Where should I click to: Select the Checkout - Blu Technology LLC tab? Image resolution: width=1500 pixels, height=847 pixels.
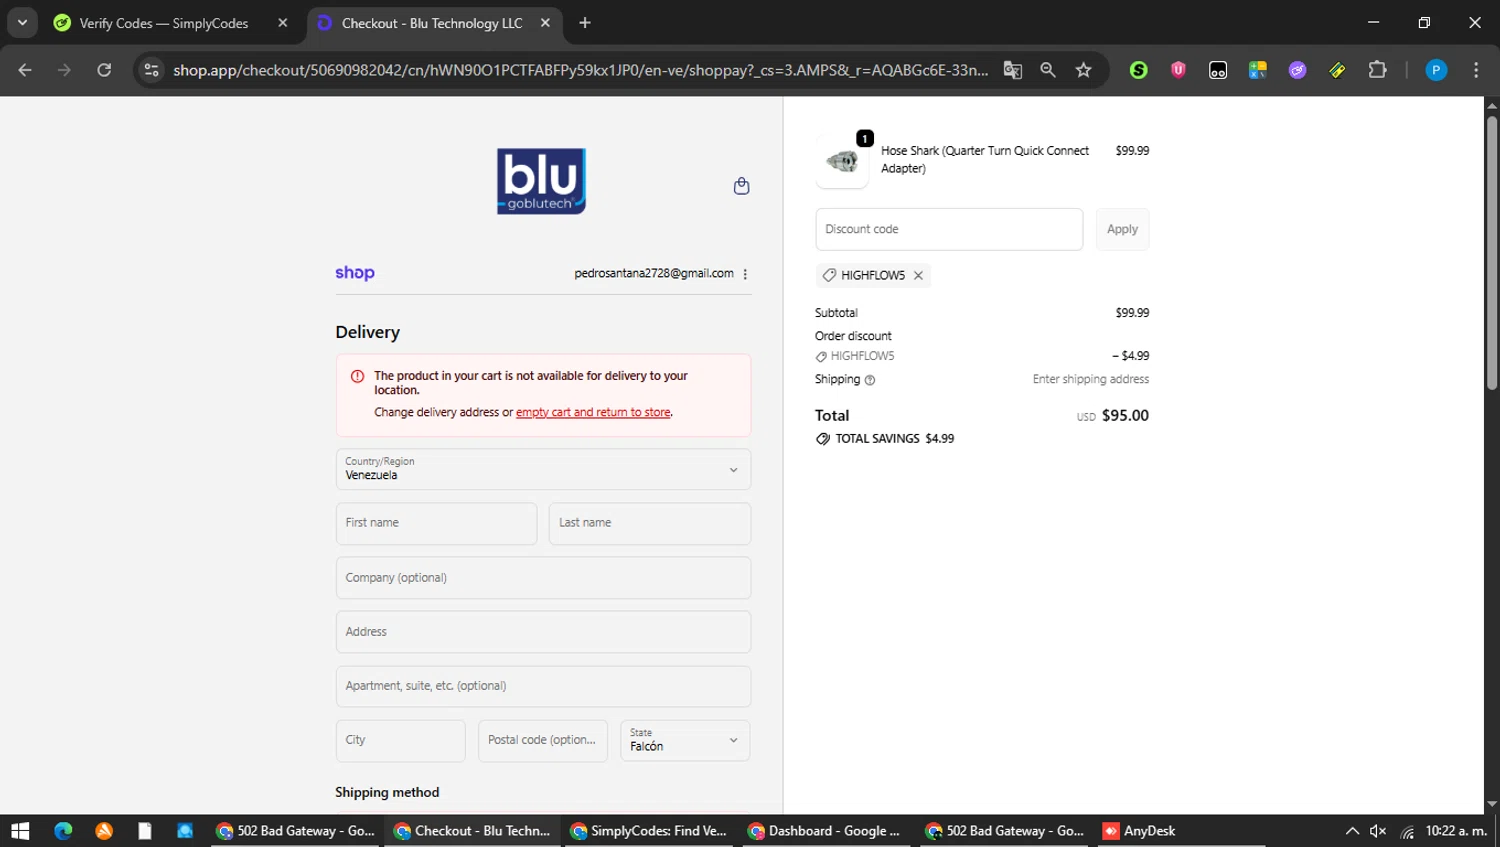click(434, 23)
